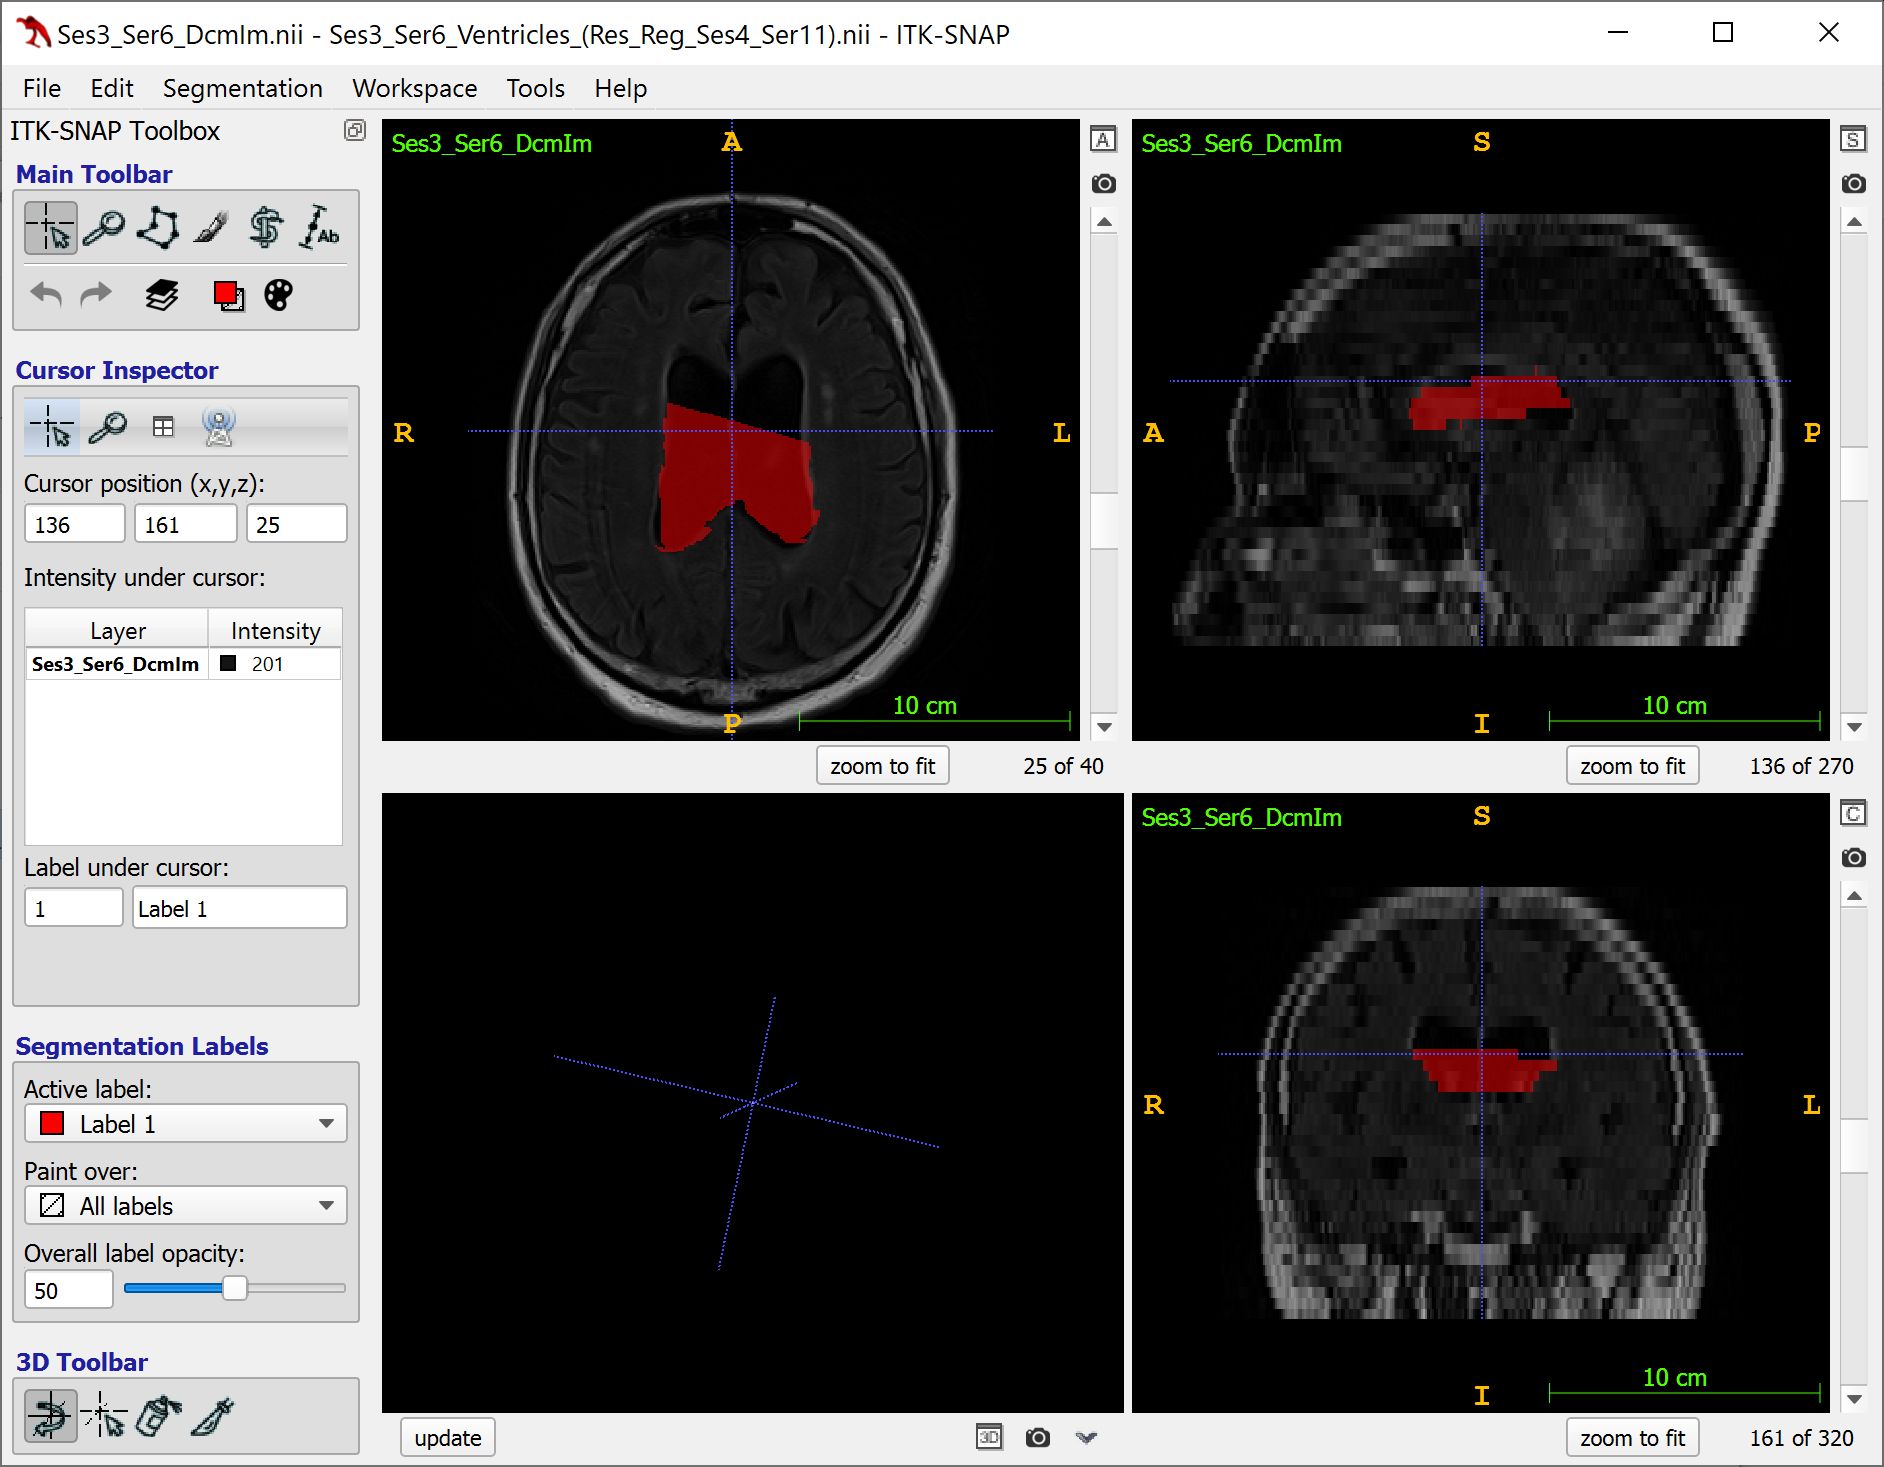Toggle the crosshair tool selection
Viewport: 1884px width, 1467px height.
tap(51, 227)
